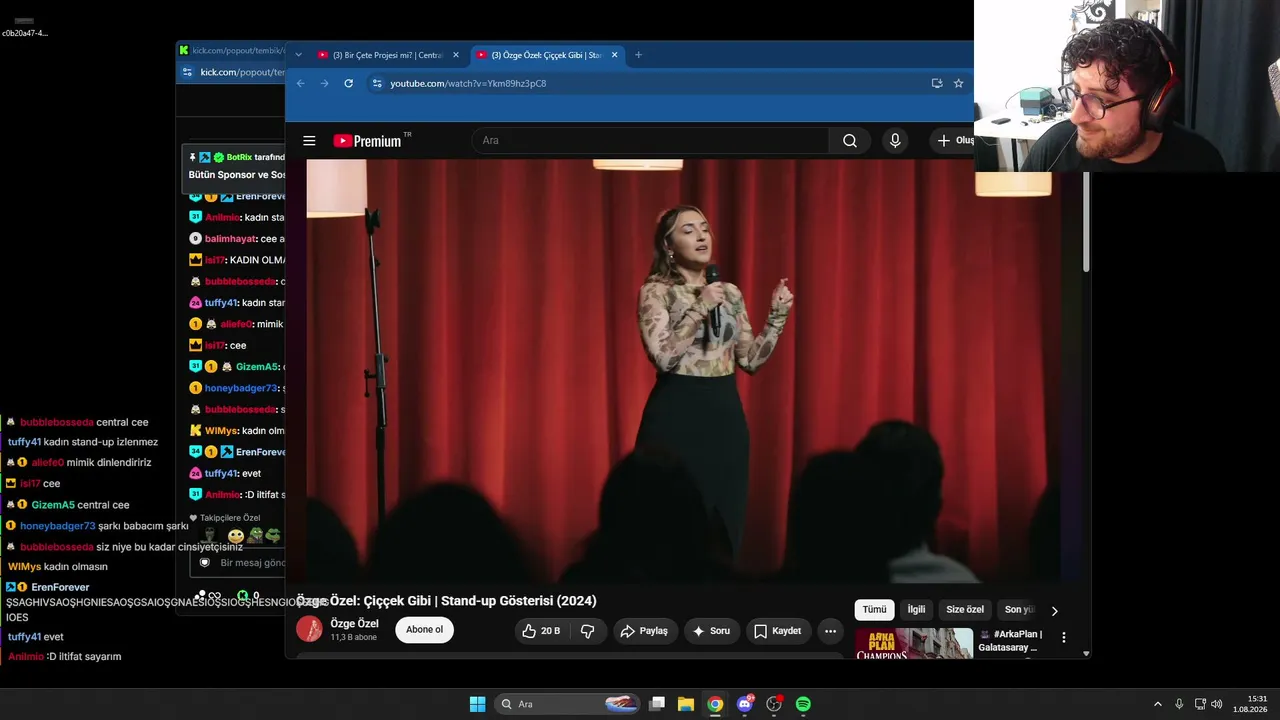
Task: Open Özge Özel's channel avatar
Action: [x=310, y=629]
